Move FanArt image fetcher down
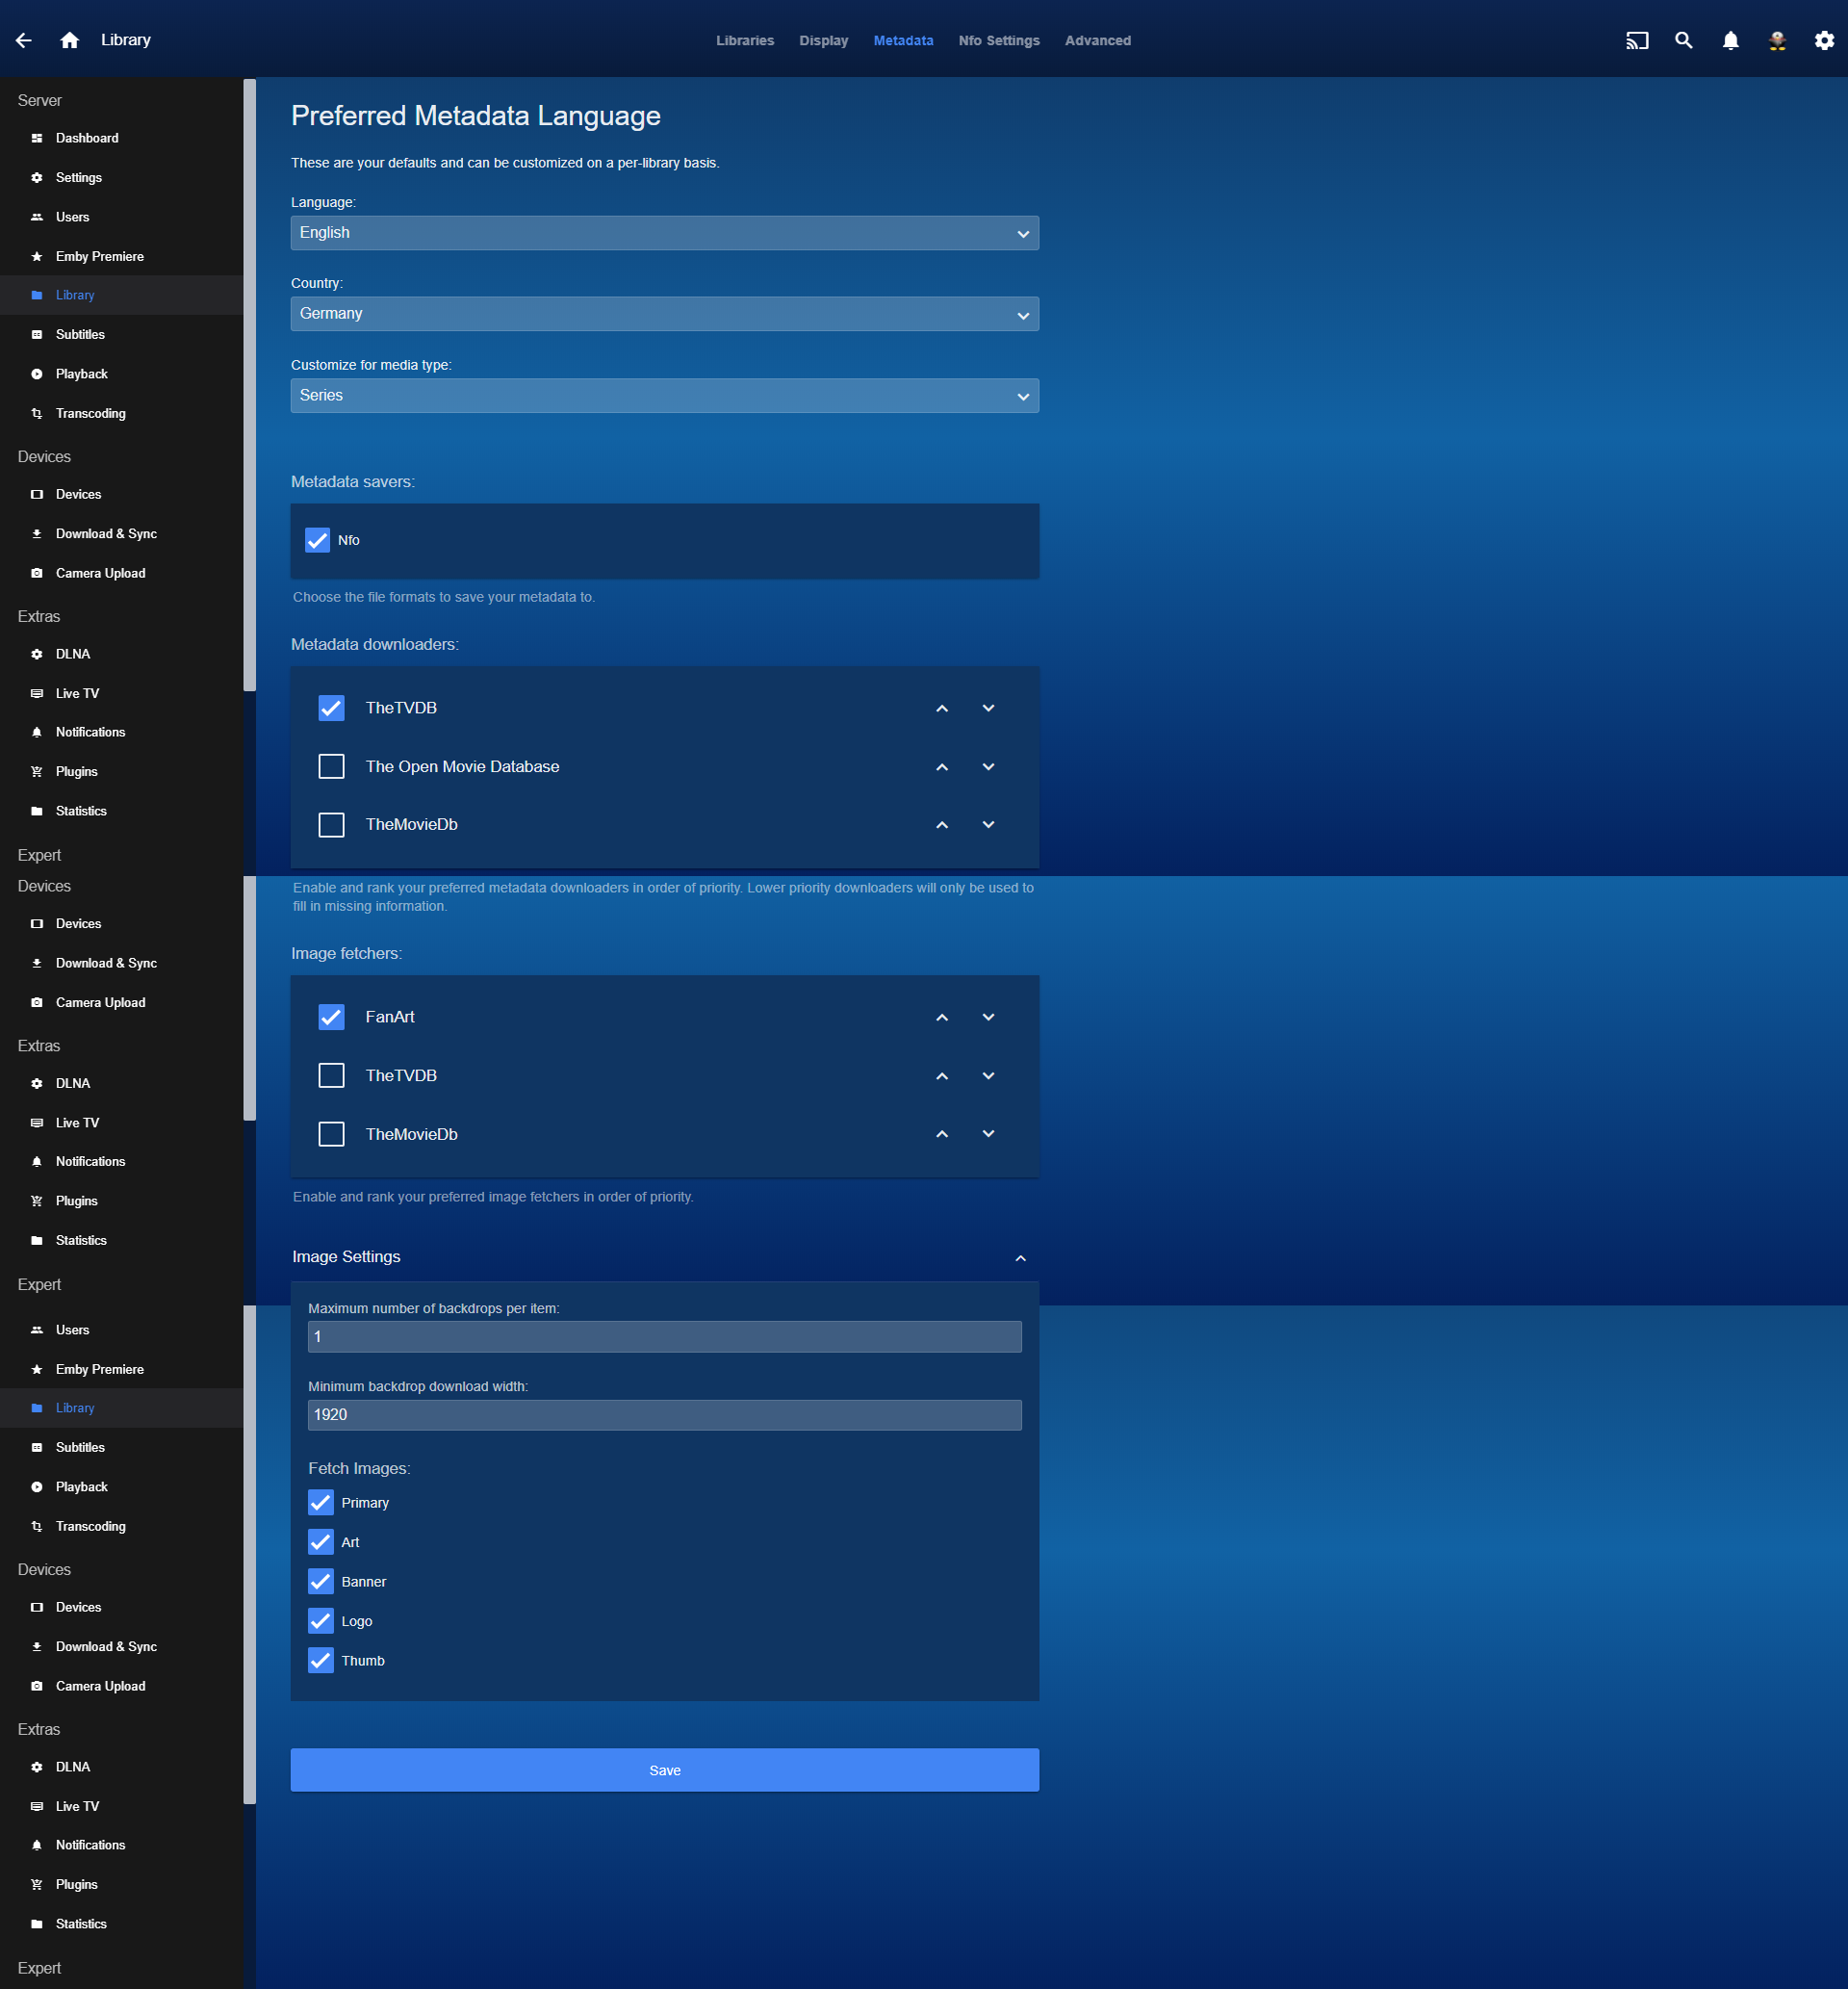1848x1989 pixels. [x=988, y=1017]
